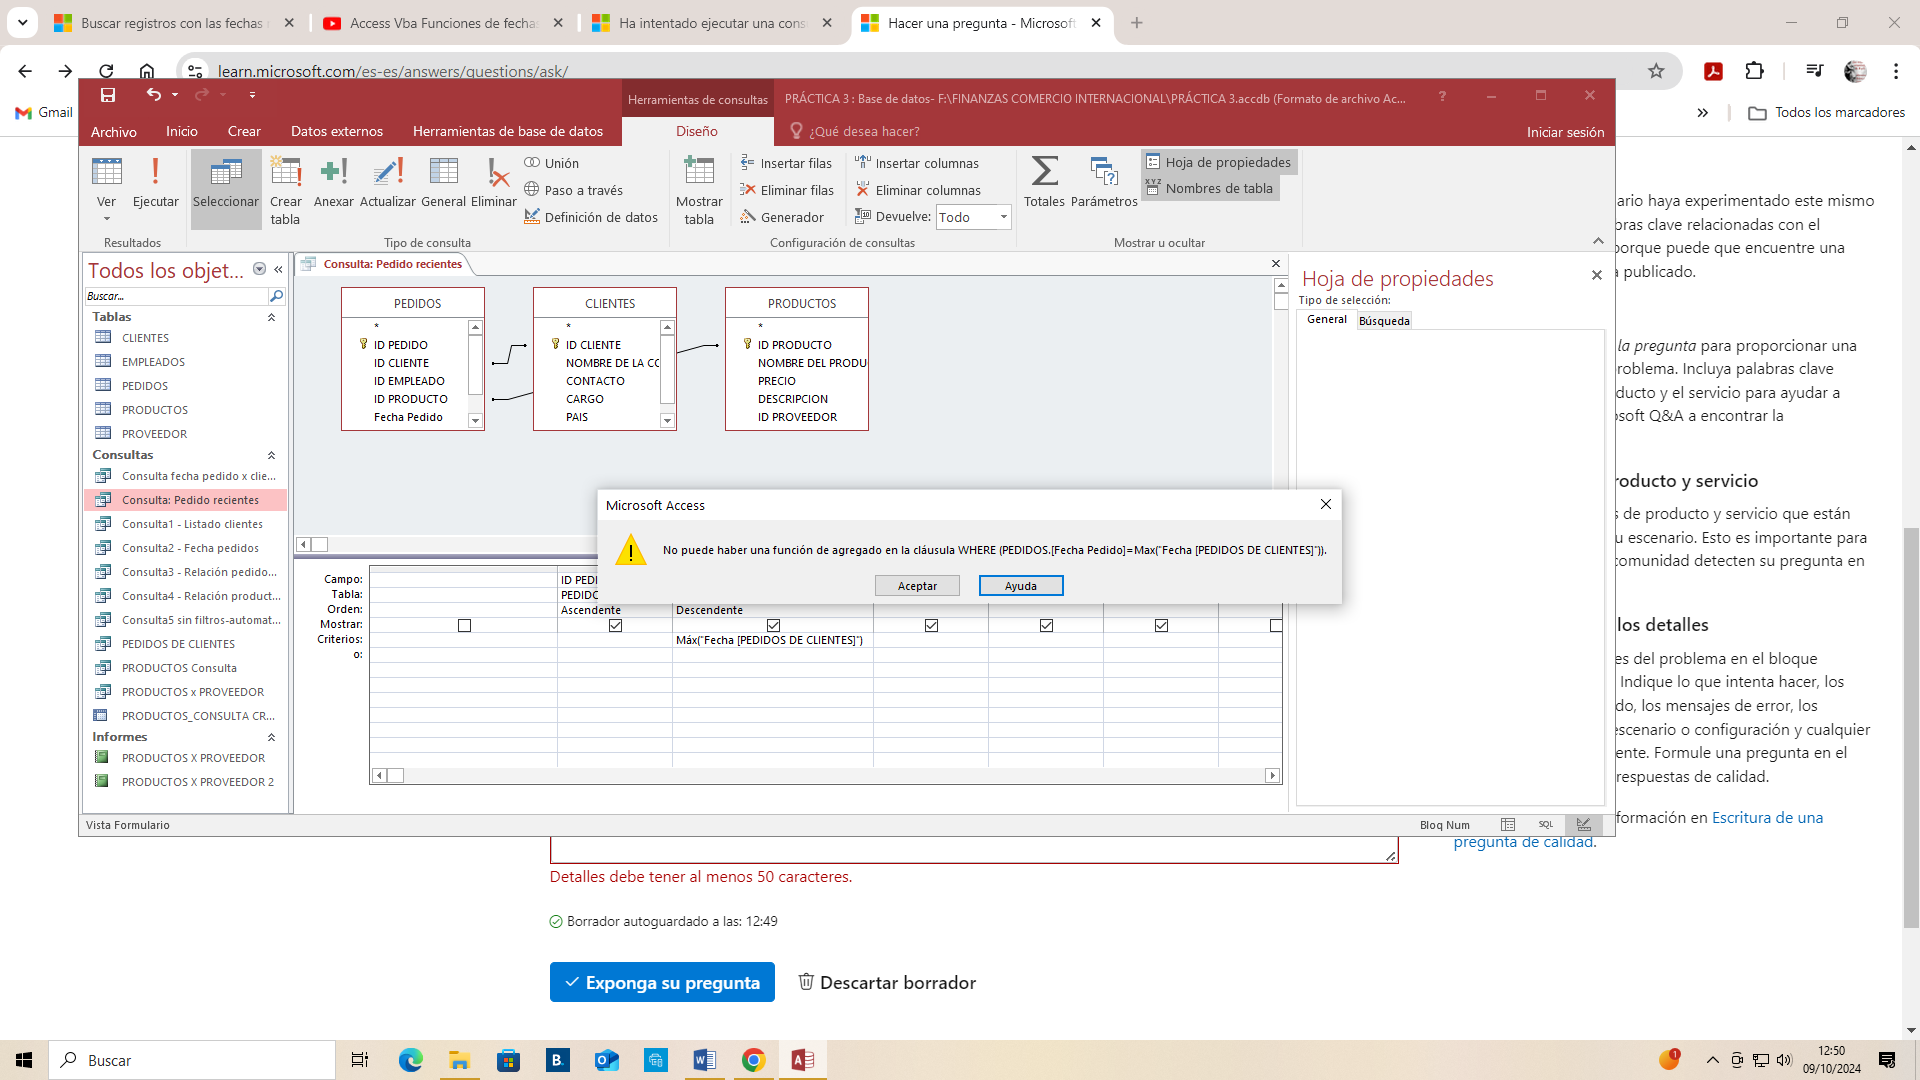Choose the General crosstab query icon
The width and height of the screenshot is (1920, 1080).
(443, 183)
